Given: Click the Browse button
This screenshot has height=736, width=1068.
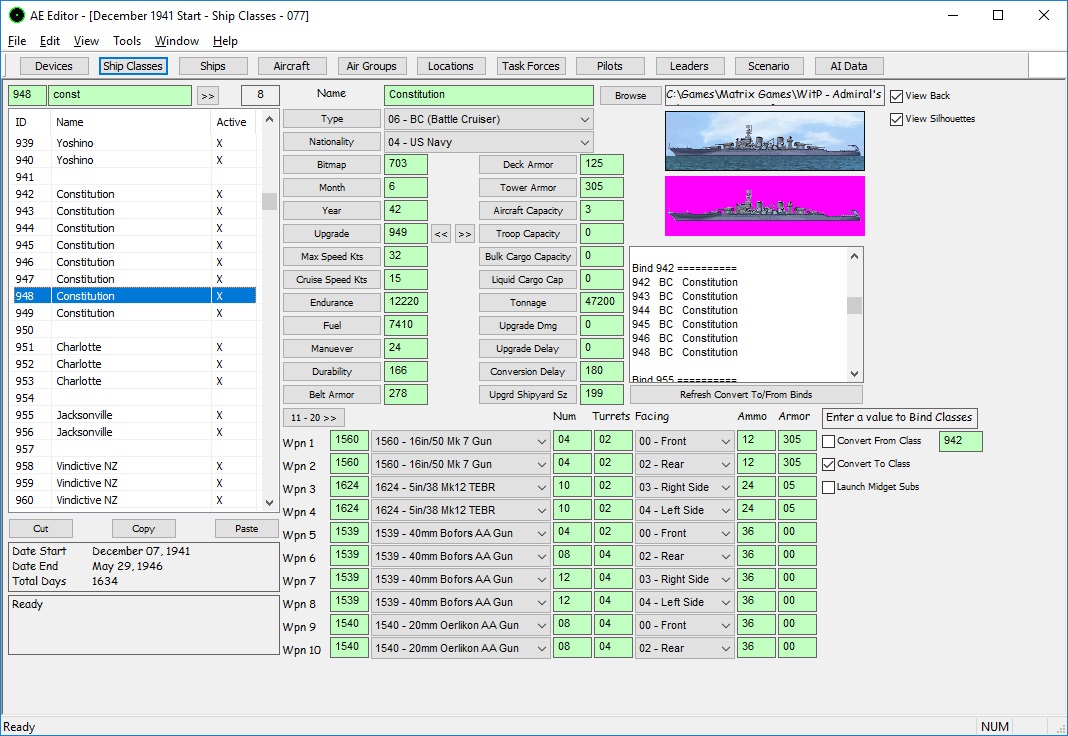Looking at the screenshot, I should point(630,96).
